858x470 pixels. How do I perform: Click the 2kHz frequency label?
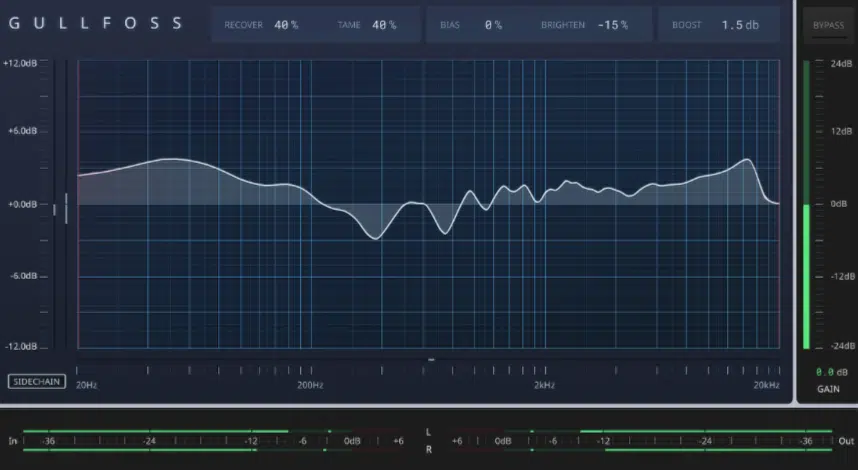click(544, 385)
